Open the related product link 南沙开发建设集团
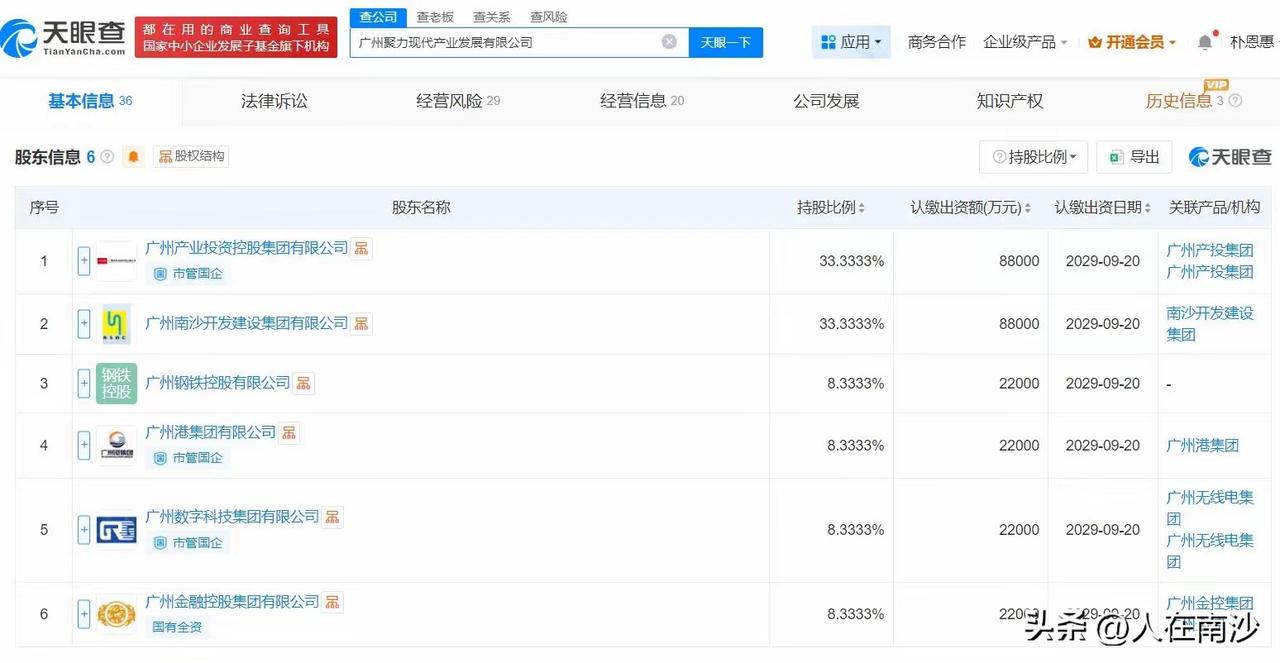This screenshot has height=663, width=1280. 1210,324
